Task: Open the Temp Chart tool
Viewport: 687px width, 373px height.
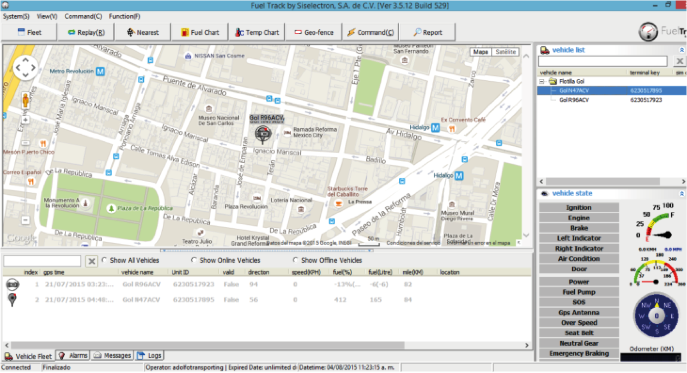Action: point(257,32)
